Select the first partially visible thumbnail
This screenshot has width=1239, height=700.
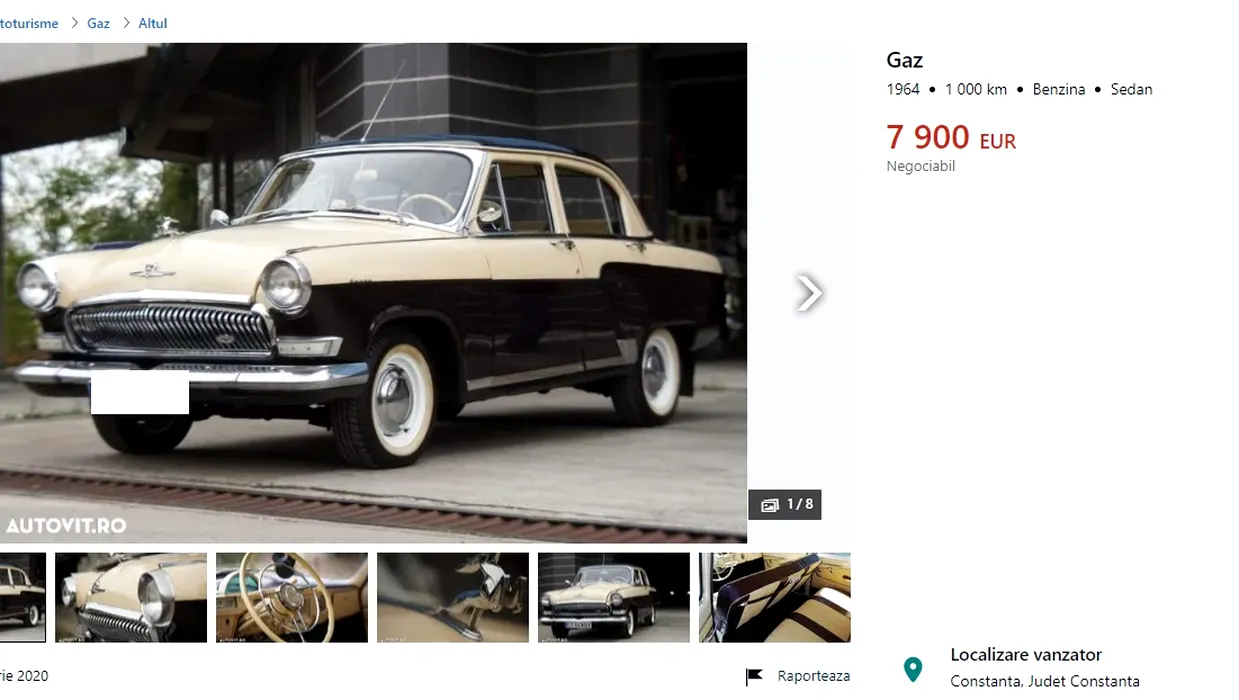[23, 597]
